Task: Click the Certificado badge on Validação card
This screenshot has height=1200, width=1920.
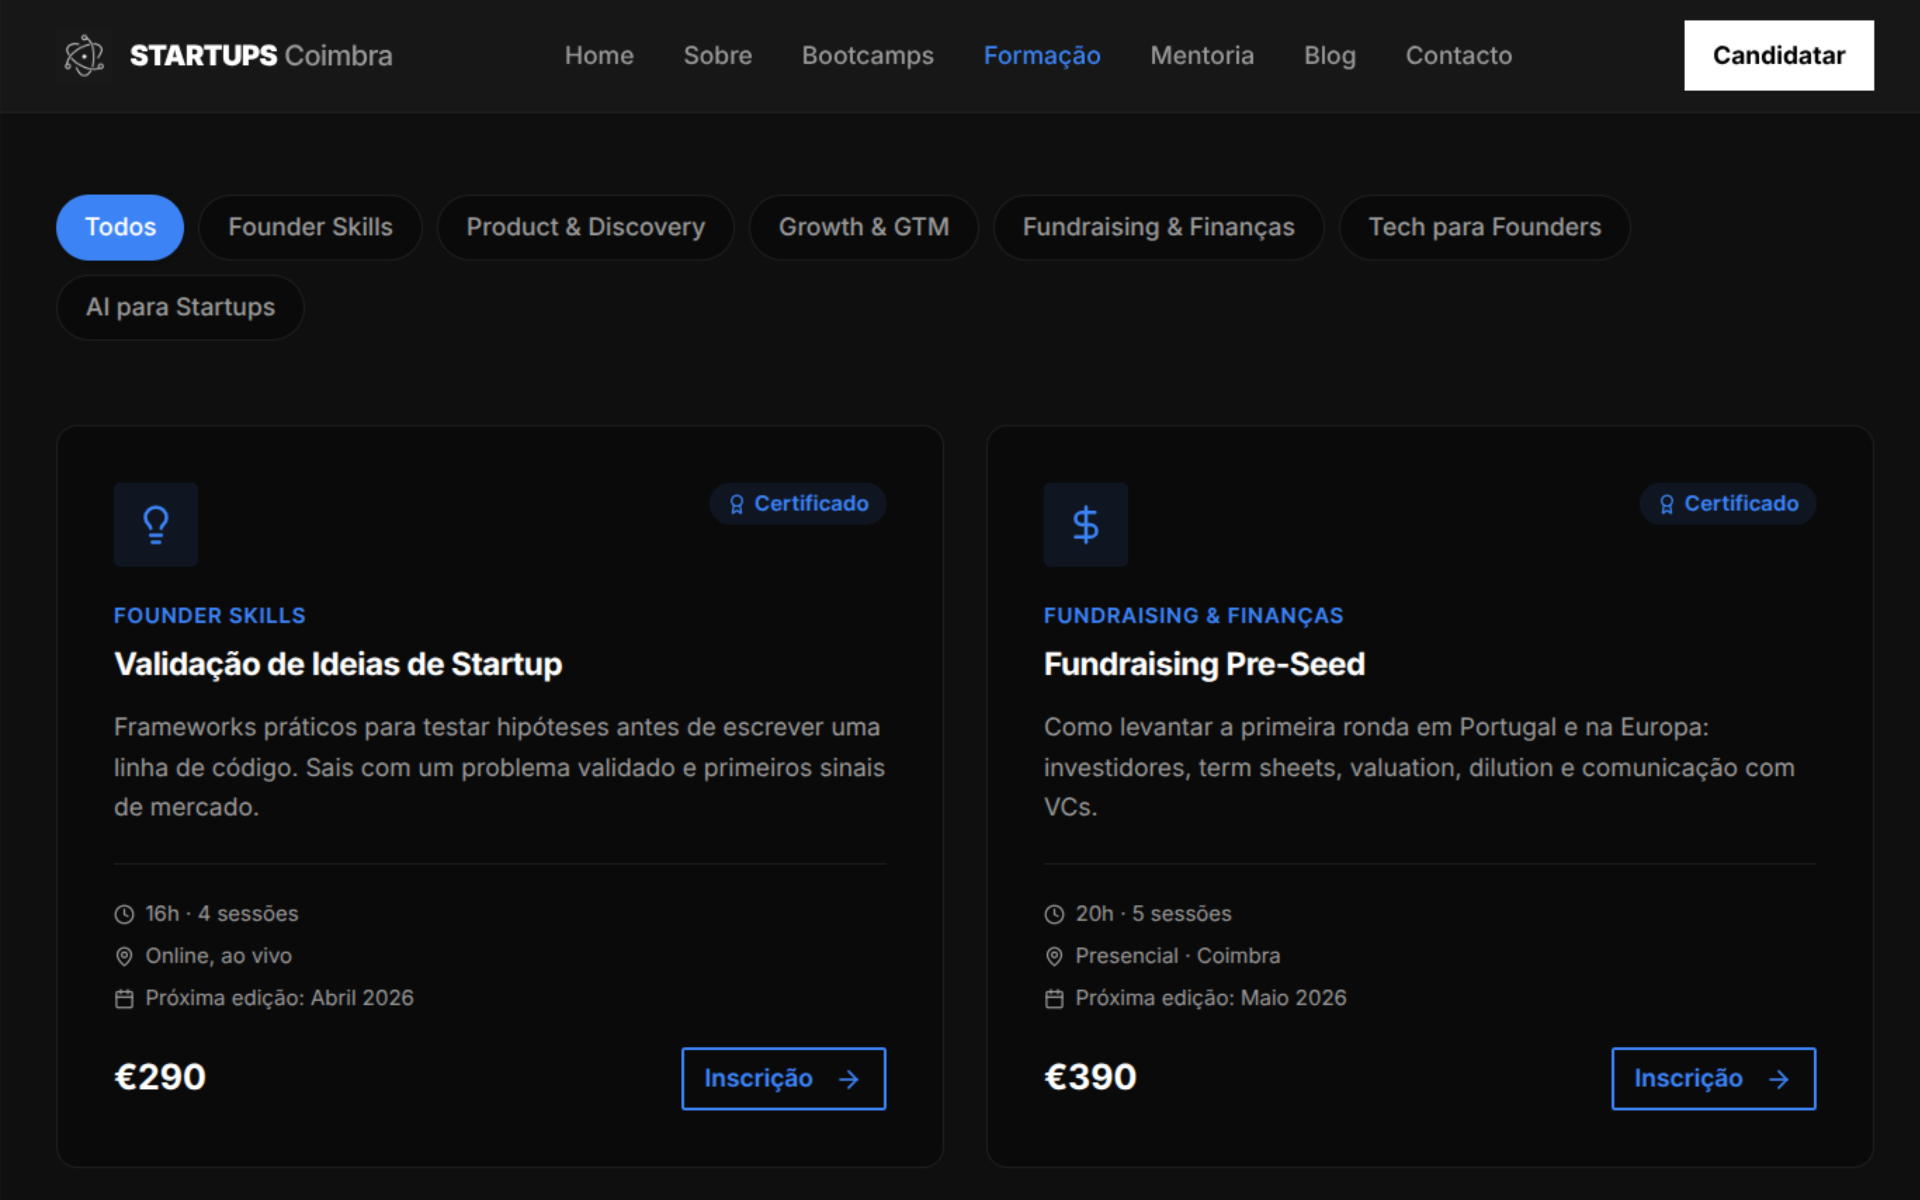Action: point(798,504)
